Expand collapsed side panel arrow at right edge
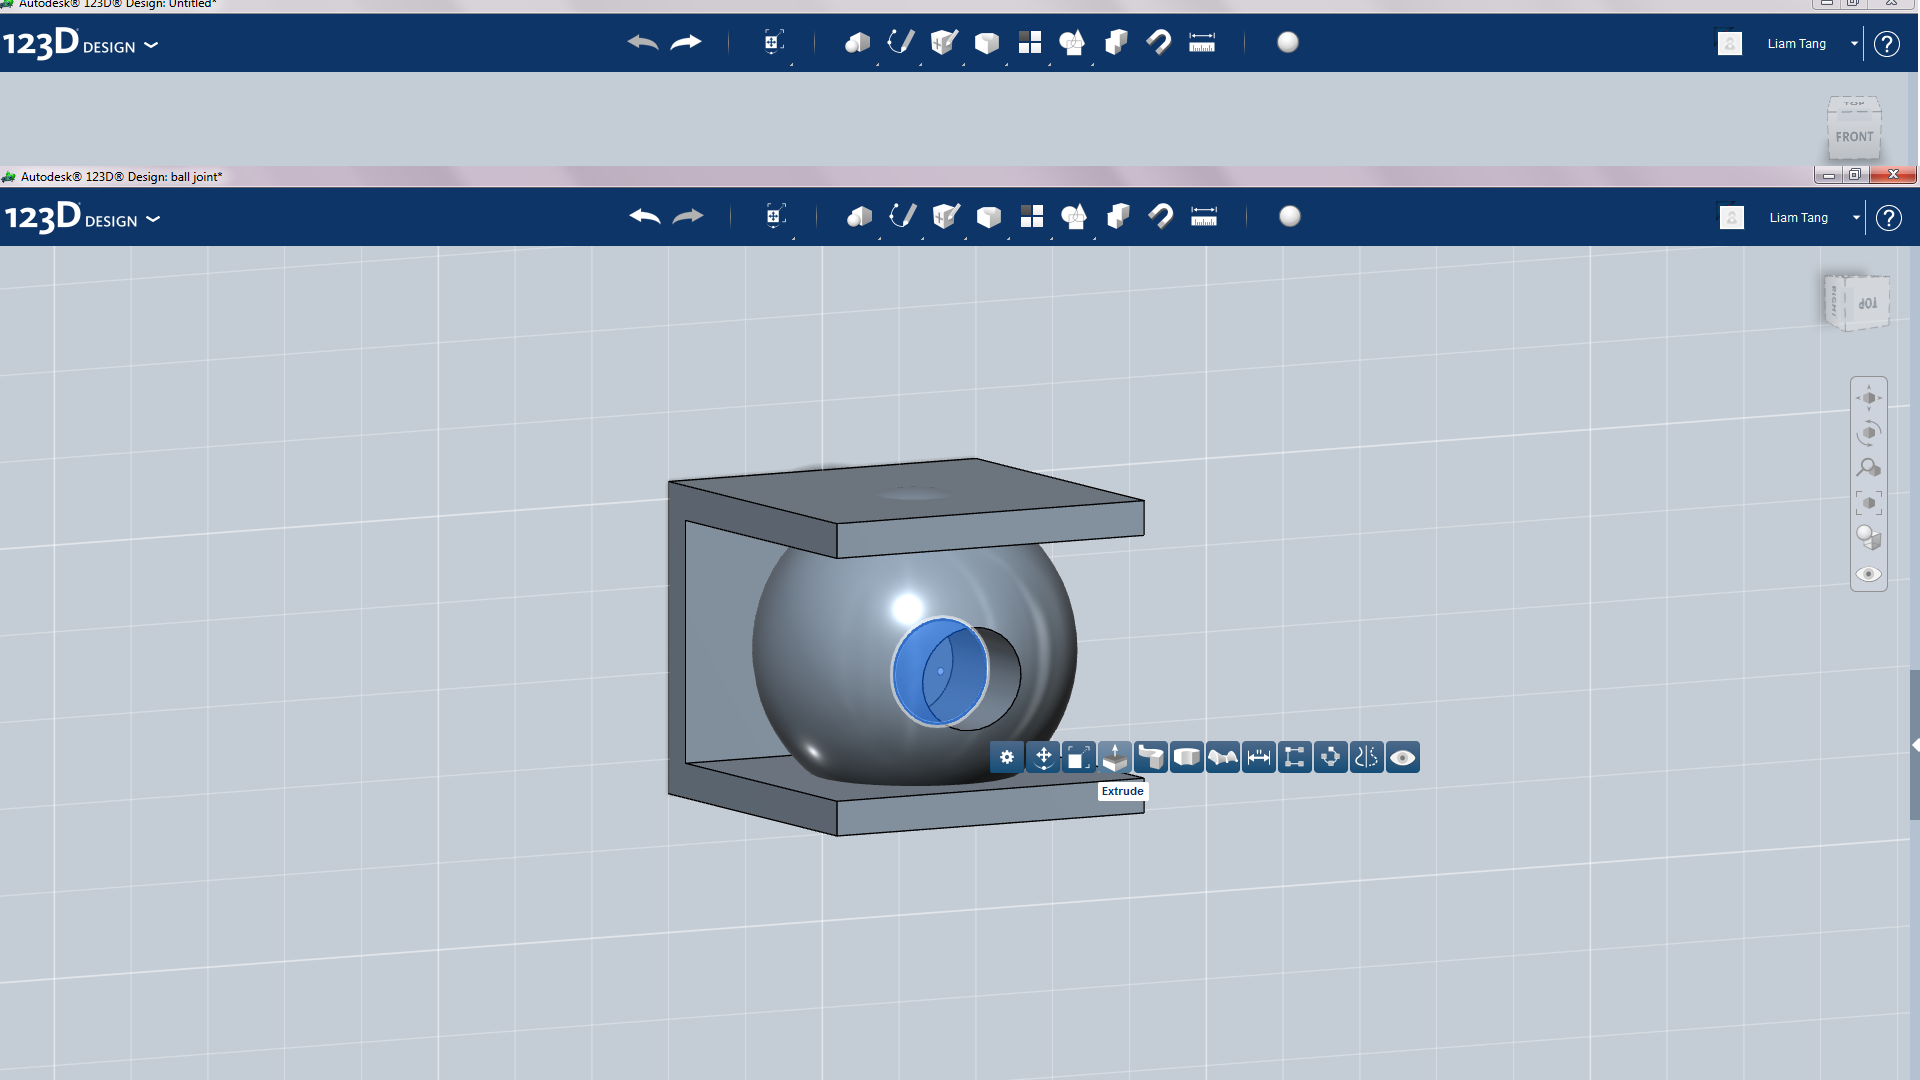1920x1080 pixels. point(1915,745)
